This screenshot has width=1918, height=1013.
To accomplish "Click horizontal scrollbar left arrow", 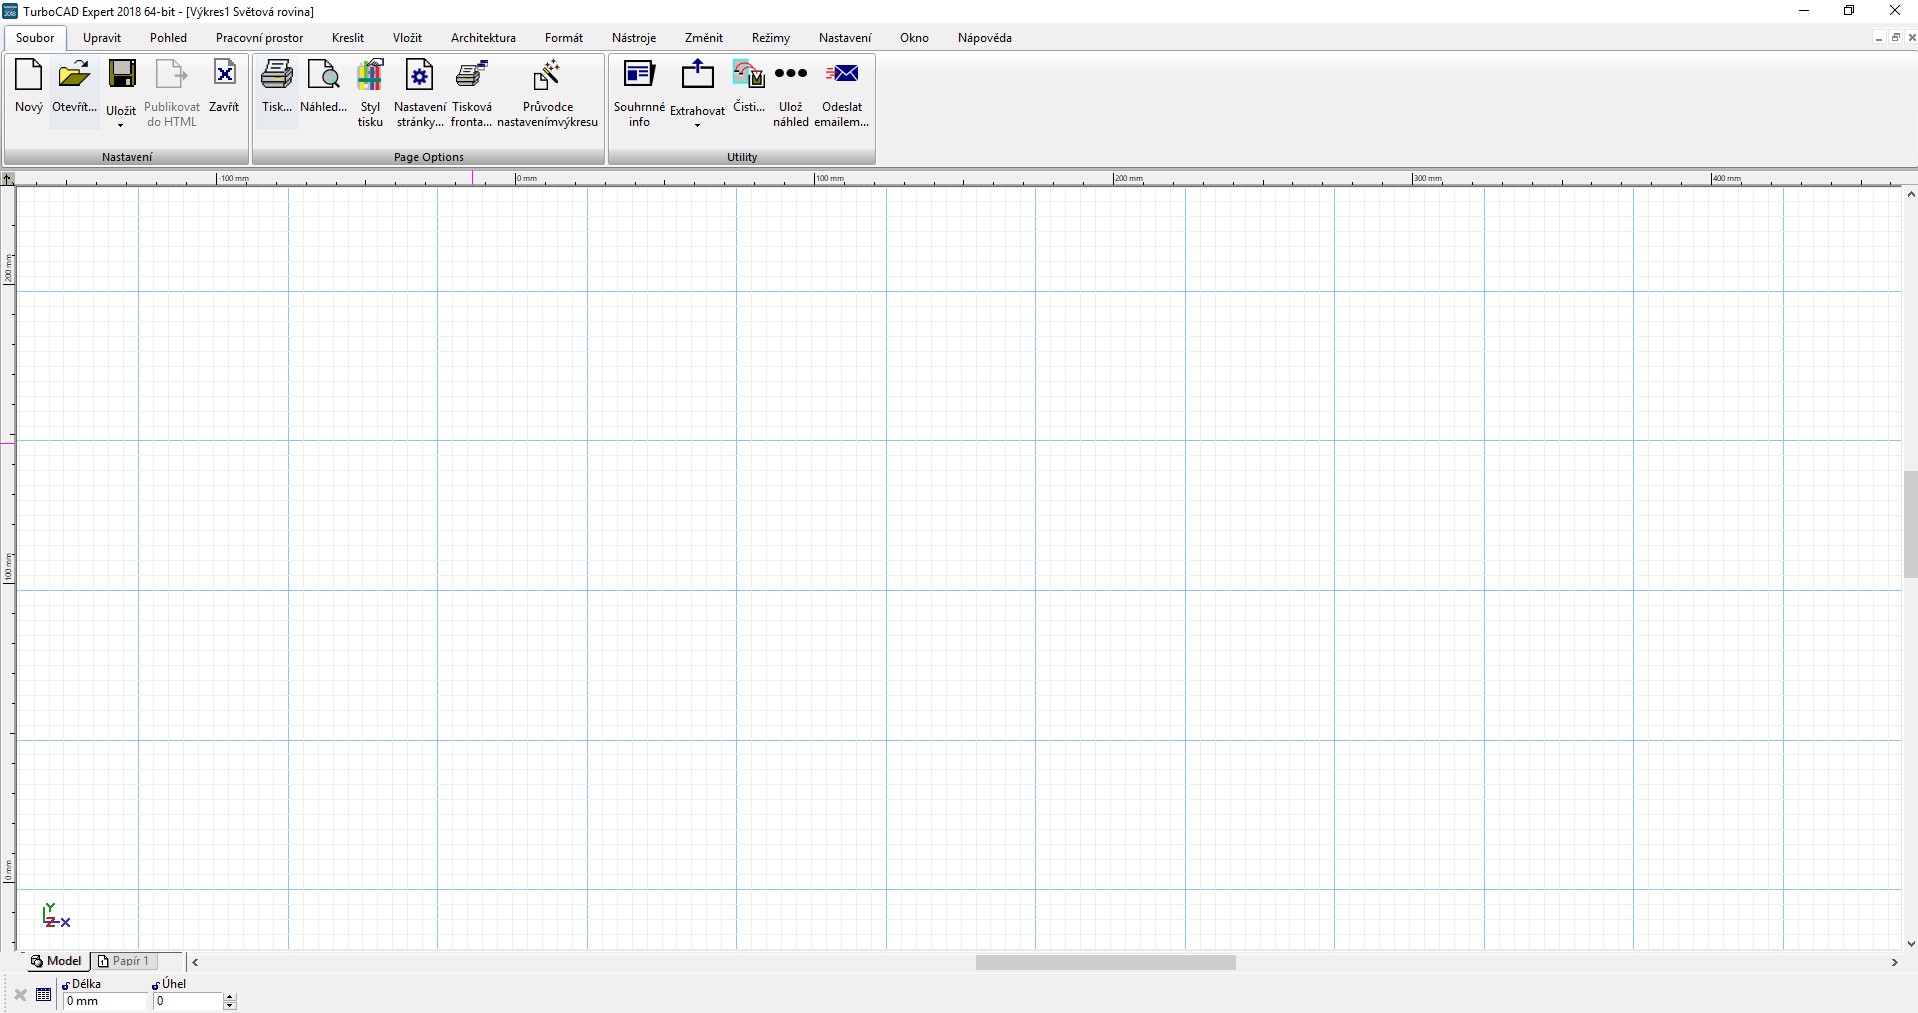I will coord(196,962).
